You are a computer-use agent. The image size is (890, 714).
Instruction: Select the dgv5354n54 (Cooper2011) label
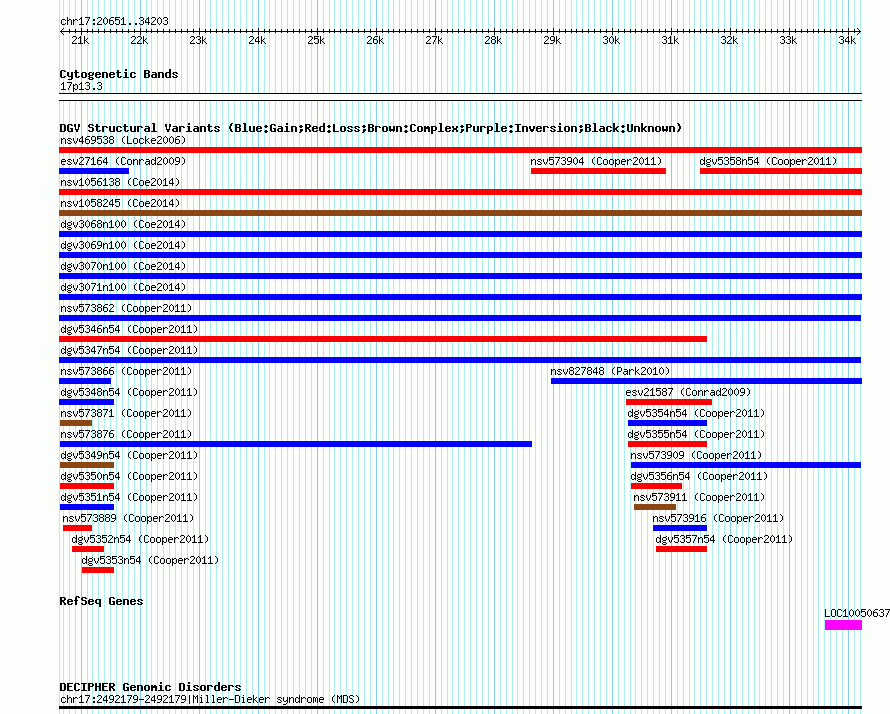coord(696,413)
